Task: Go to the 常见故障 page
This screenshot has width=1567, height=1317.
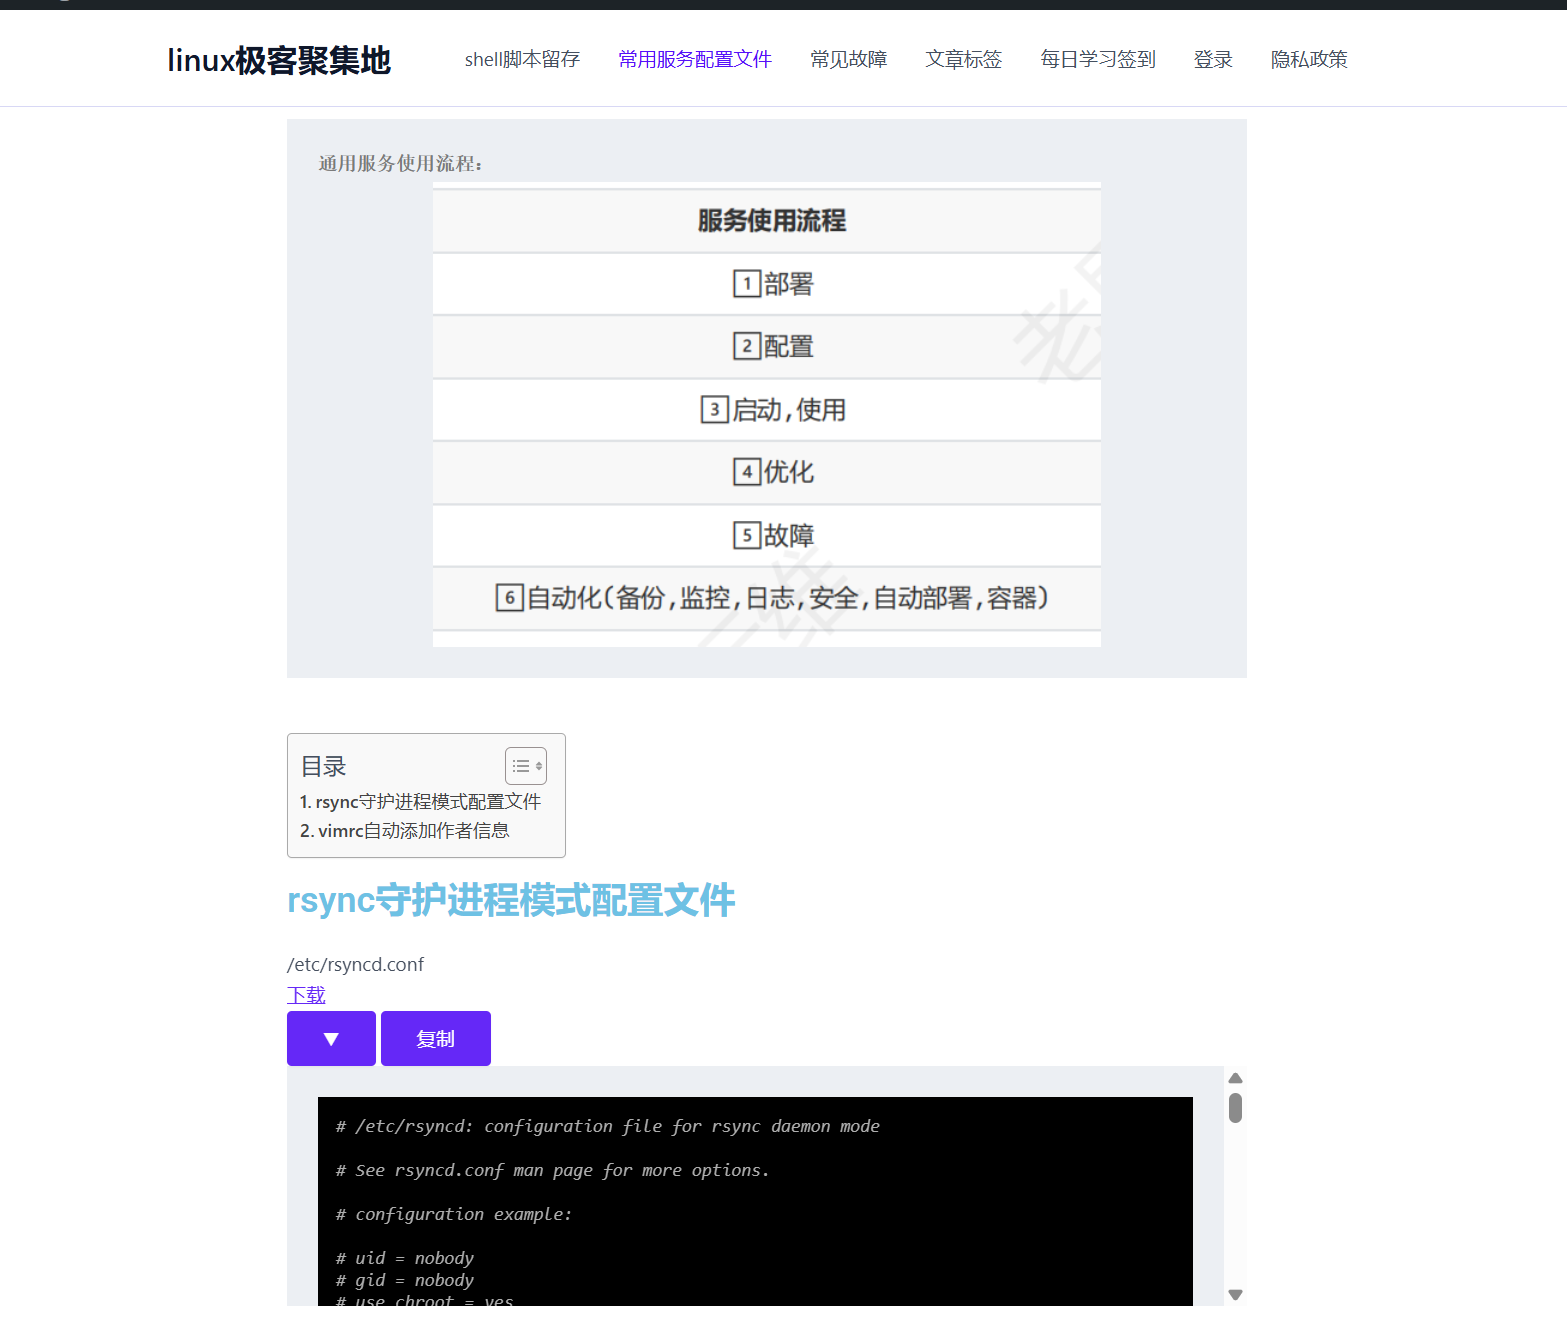Action: [848, 60]
